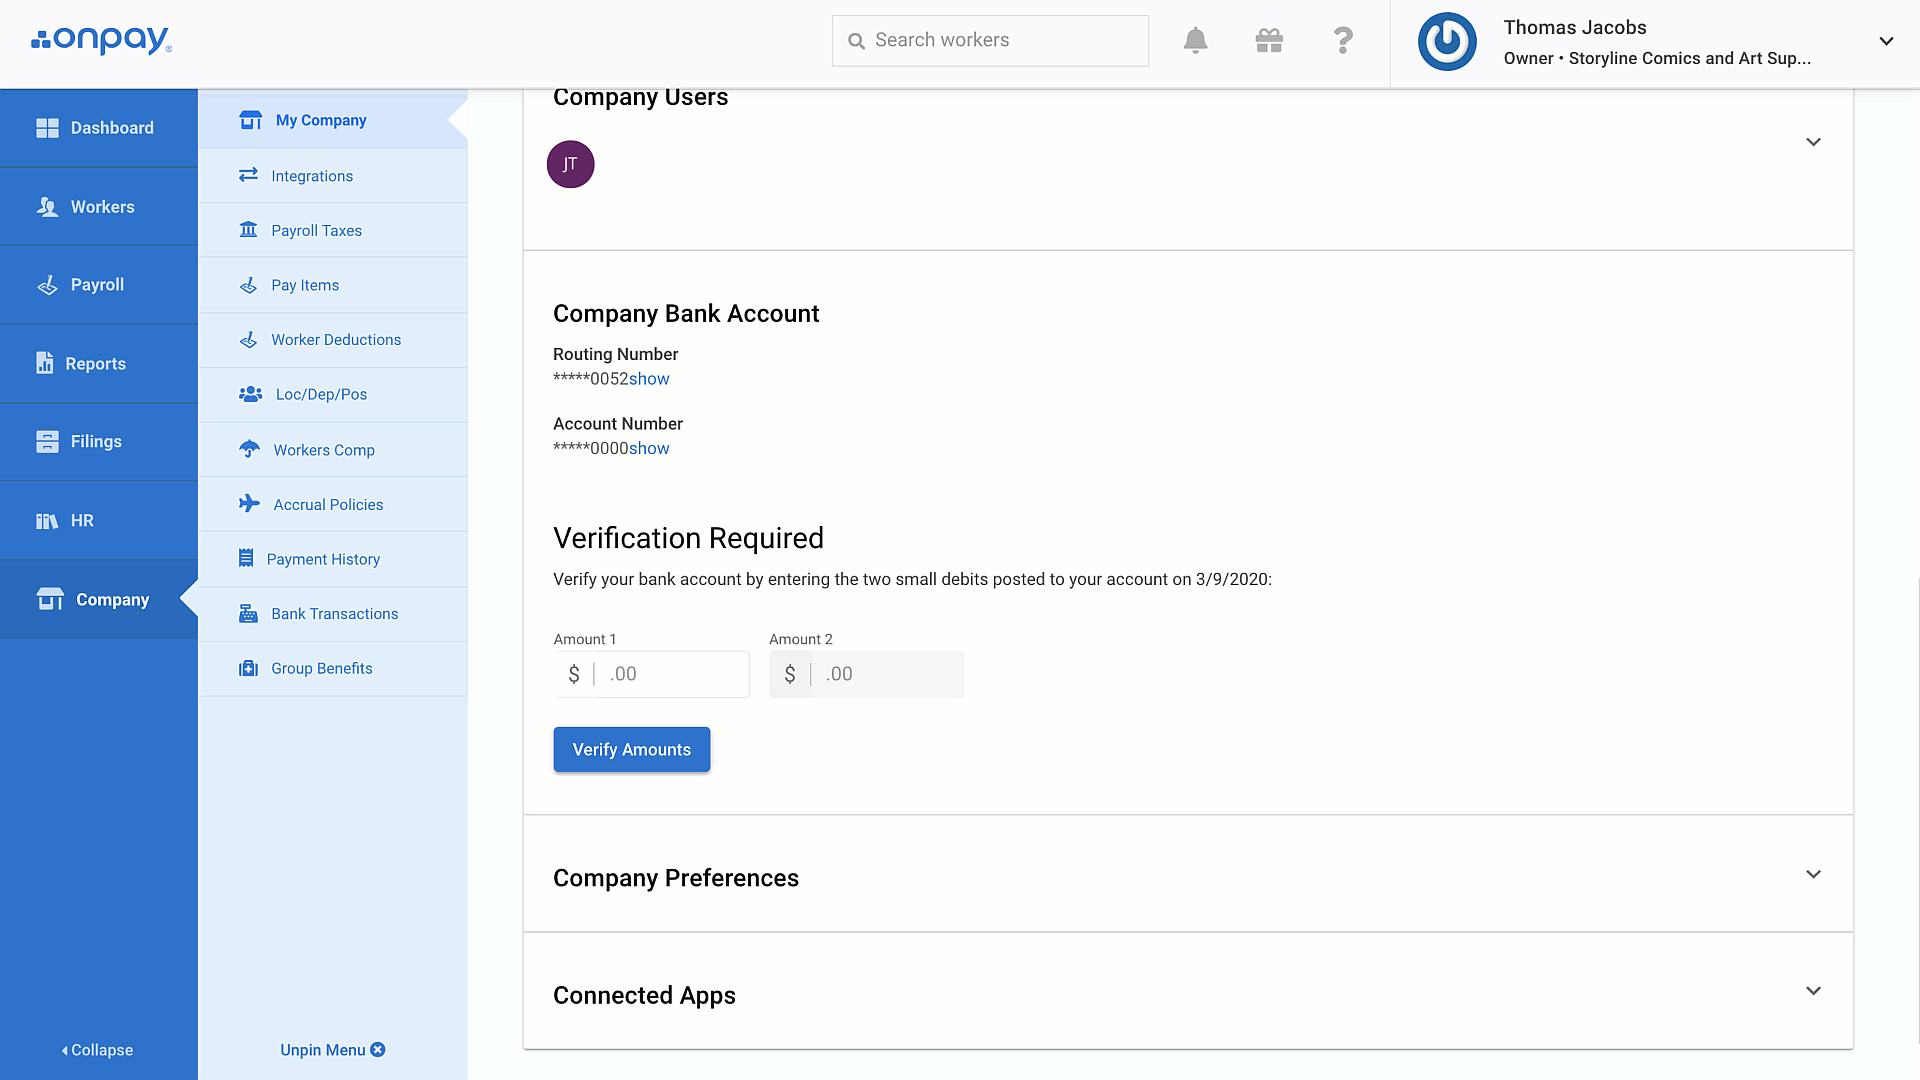This screenshot has height=1080, width=1920.
Task: Expand the Connected Apps section
Action: [x=1813, y=991]
